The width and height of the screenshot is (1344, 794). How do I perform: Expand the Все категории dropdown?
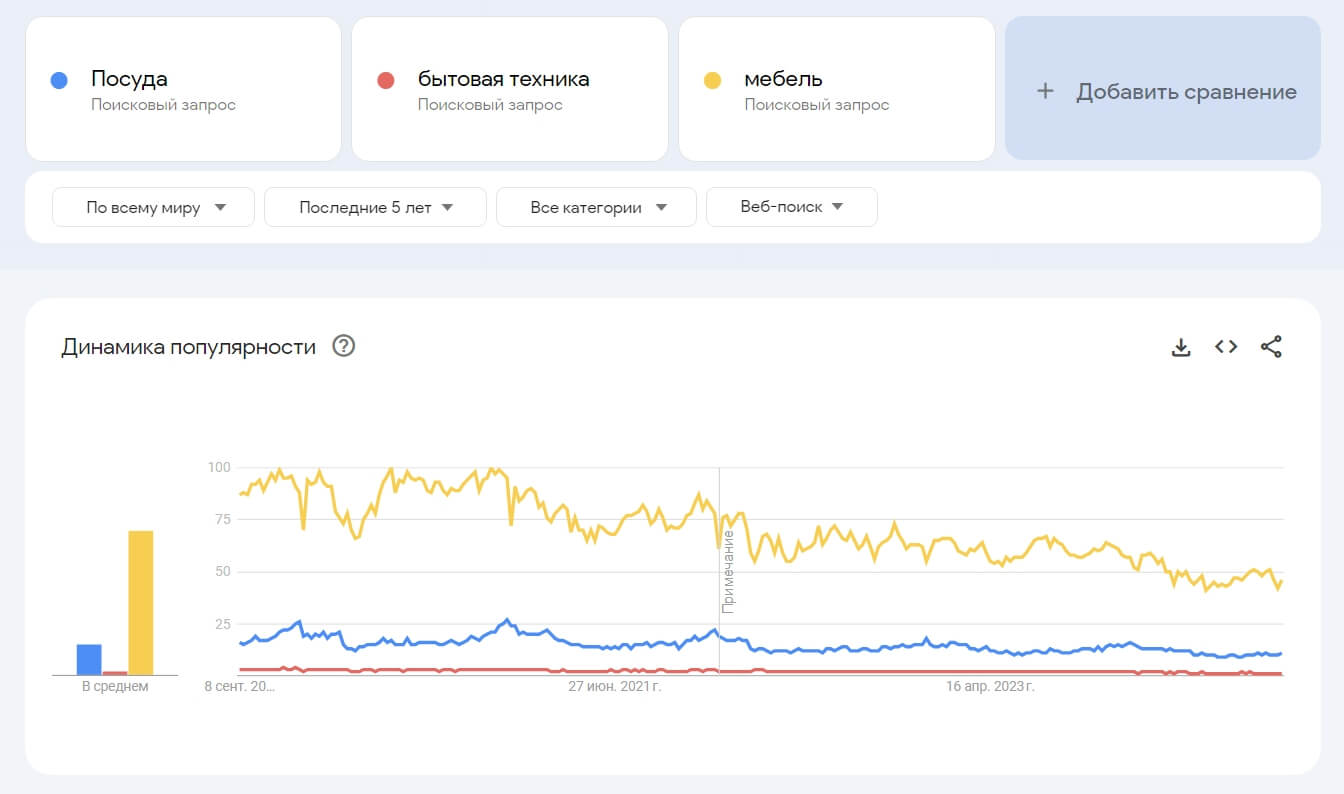tap(596, 208)
